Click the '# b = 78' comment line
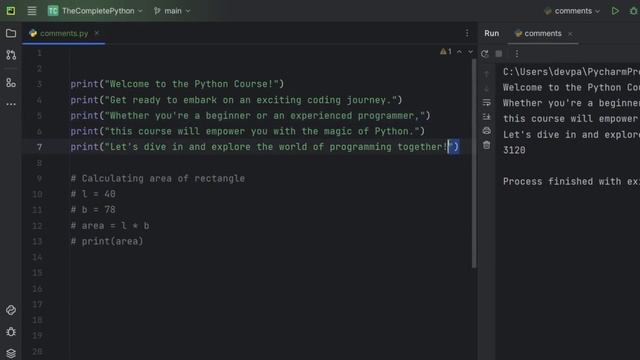640x360 pixels. 93,210
